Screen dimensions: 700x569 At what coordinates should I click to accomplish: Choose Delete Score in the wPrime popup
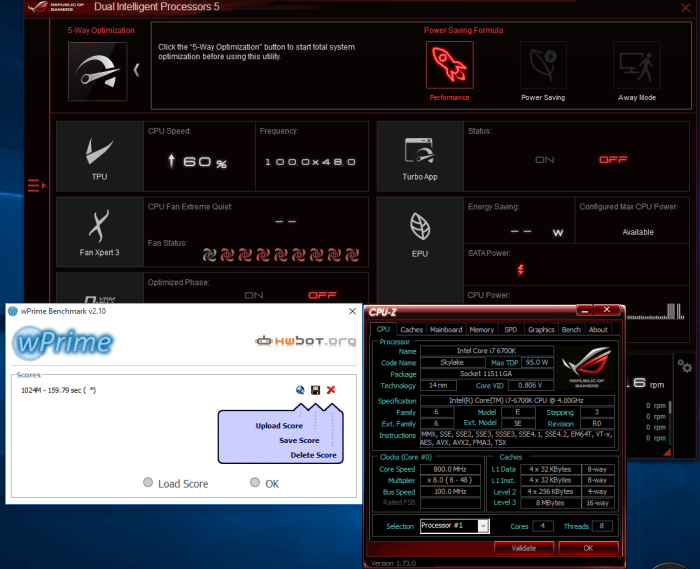pyautogui.click(x=313, y=455)
